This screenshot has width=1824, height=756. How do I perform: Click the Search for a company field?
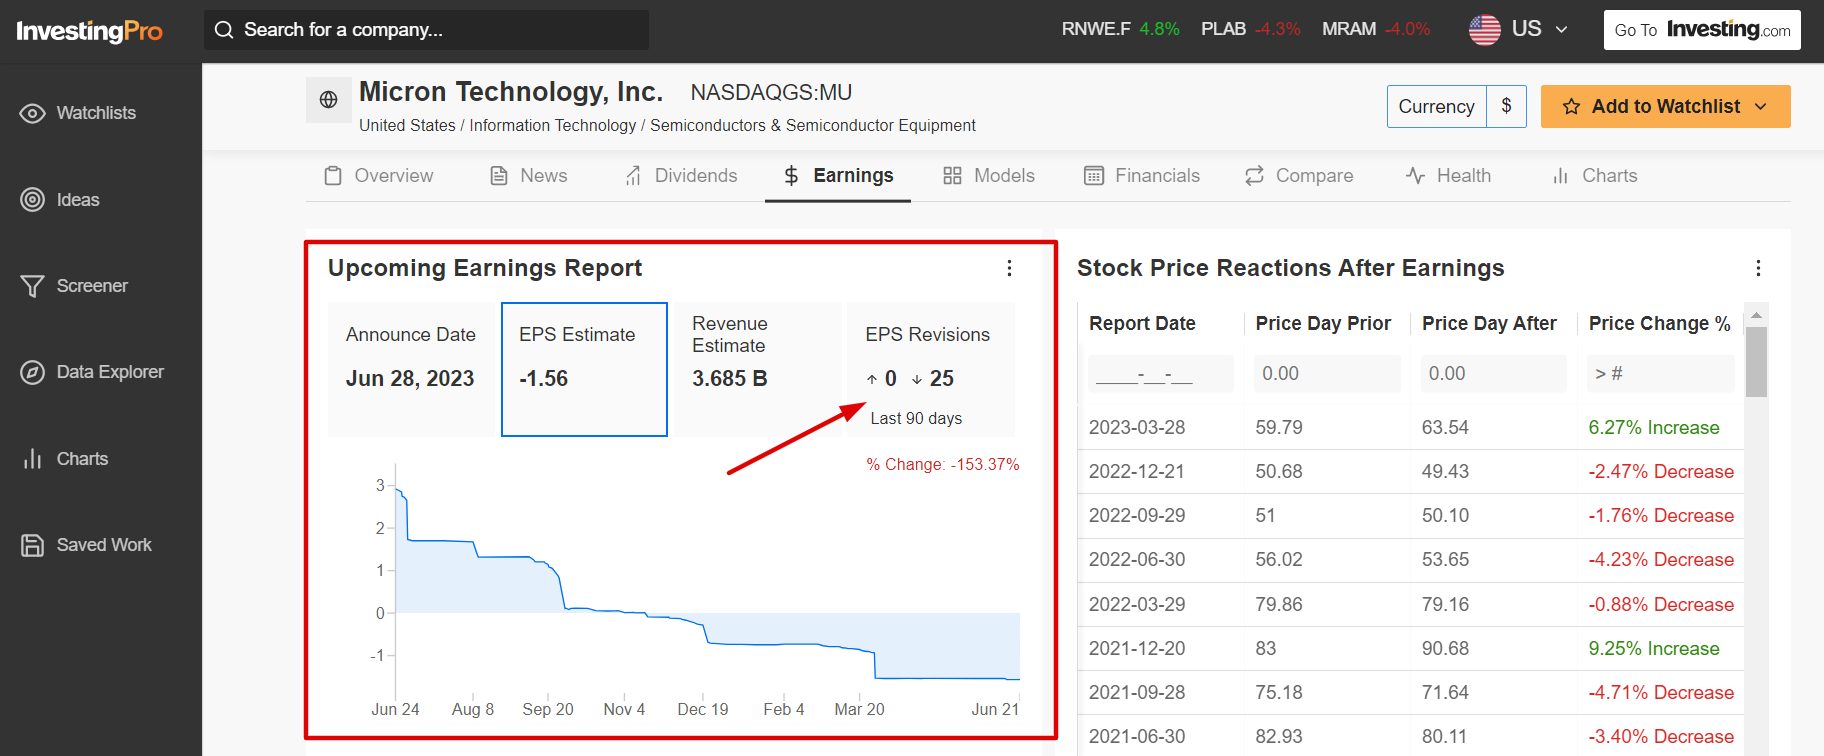[x=426, y=30]
